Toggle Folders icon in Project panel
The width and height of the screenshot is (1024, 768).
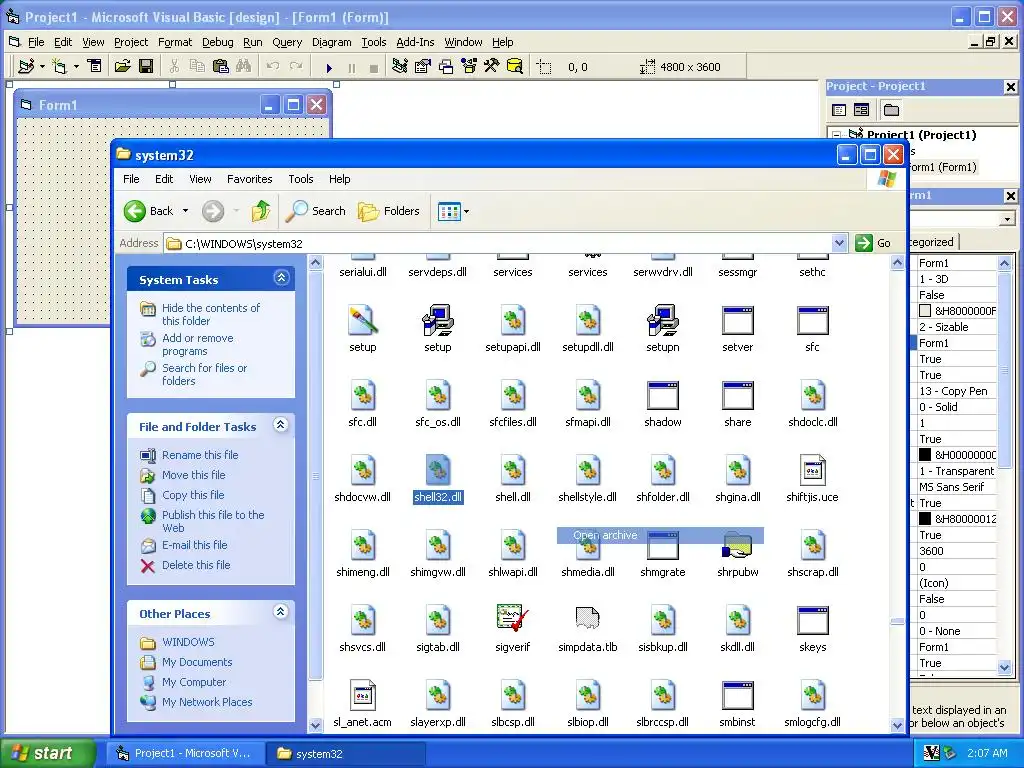click(891, 110)
